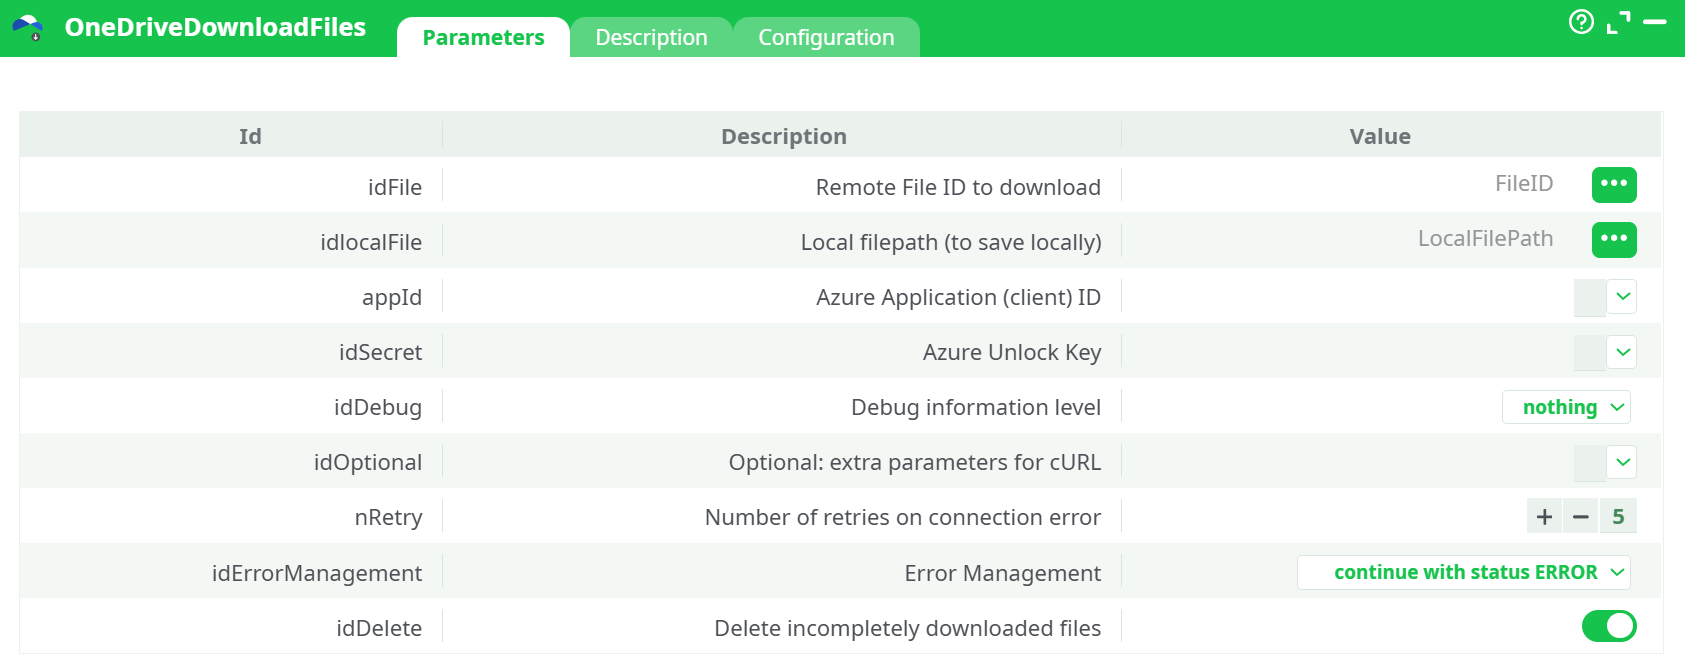This screenshot has height=669, width=1685.
Task: Click 'Debug information level' description
Action: pyautogui.click(x=976, y=408)
